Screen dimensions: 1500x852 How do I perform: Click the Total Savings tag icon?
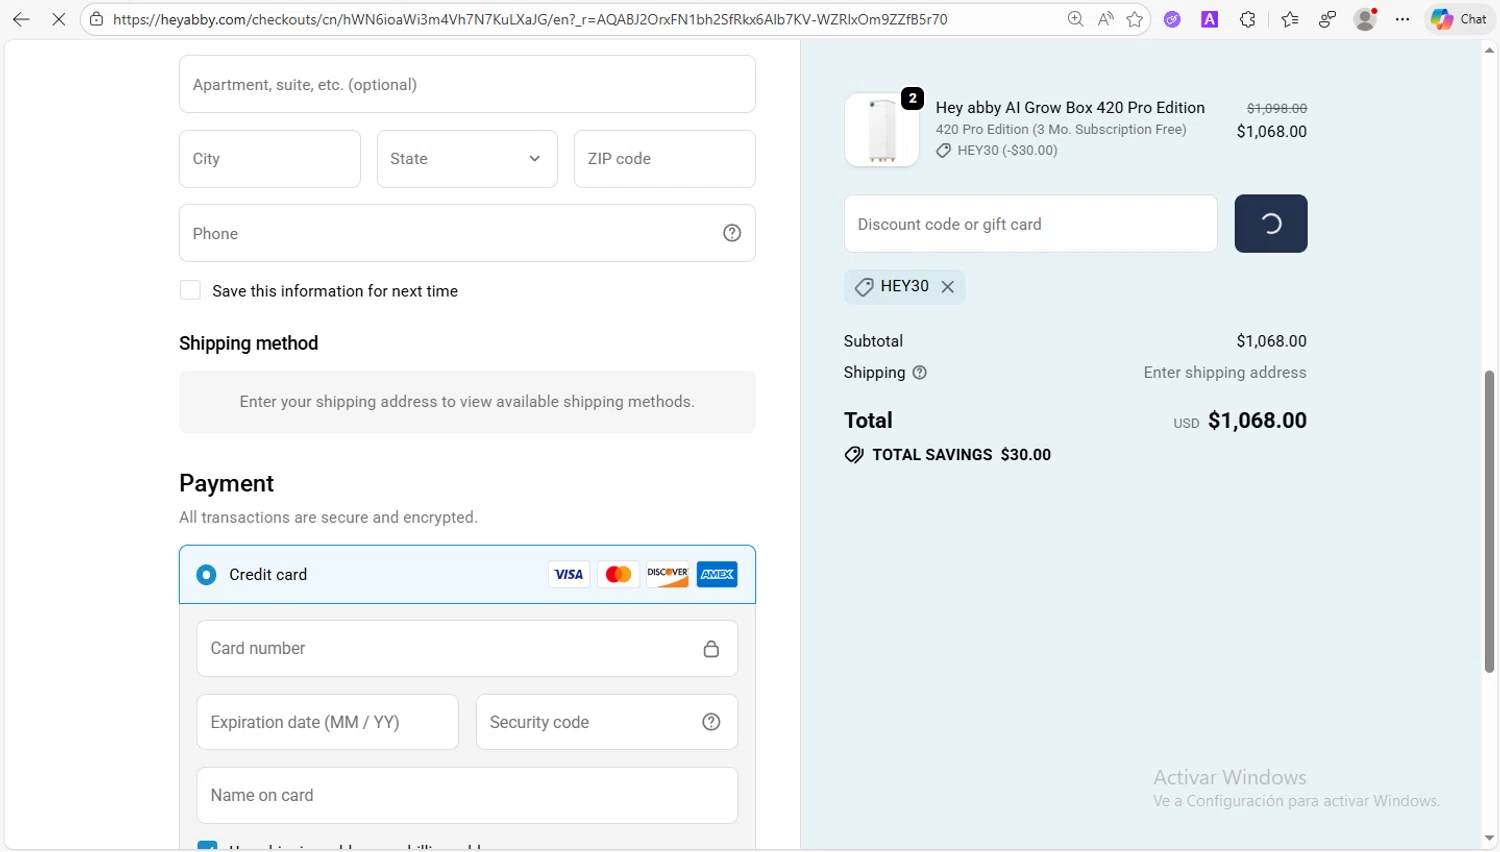(x=854, y=455)
